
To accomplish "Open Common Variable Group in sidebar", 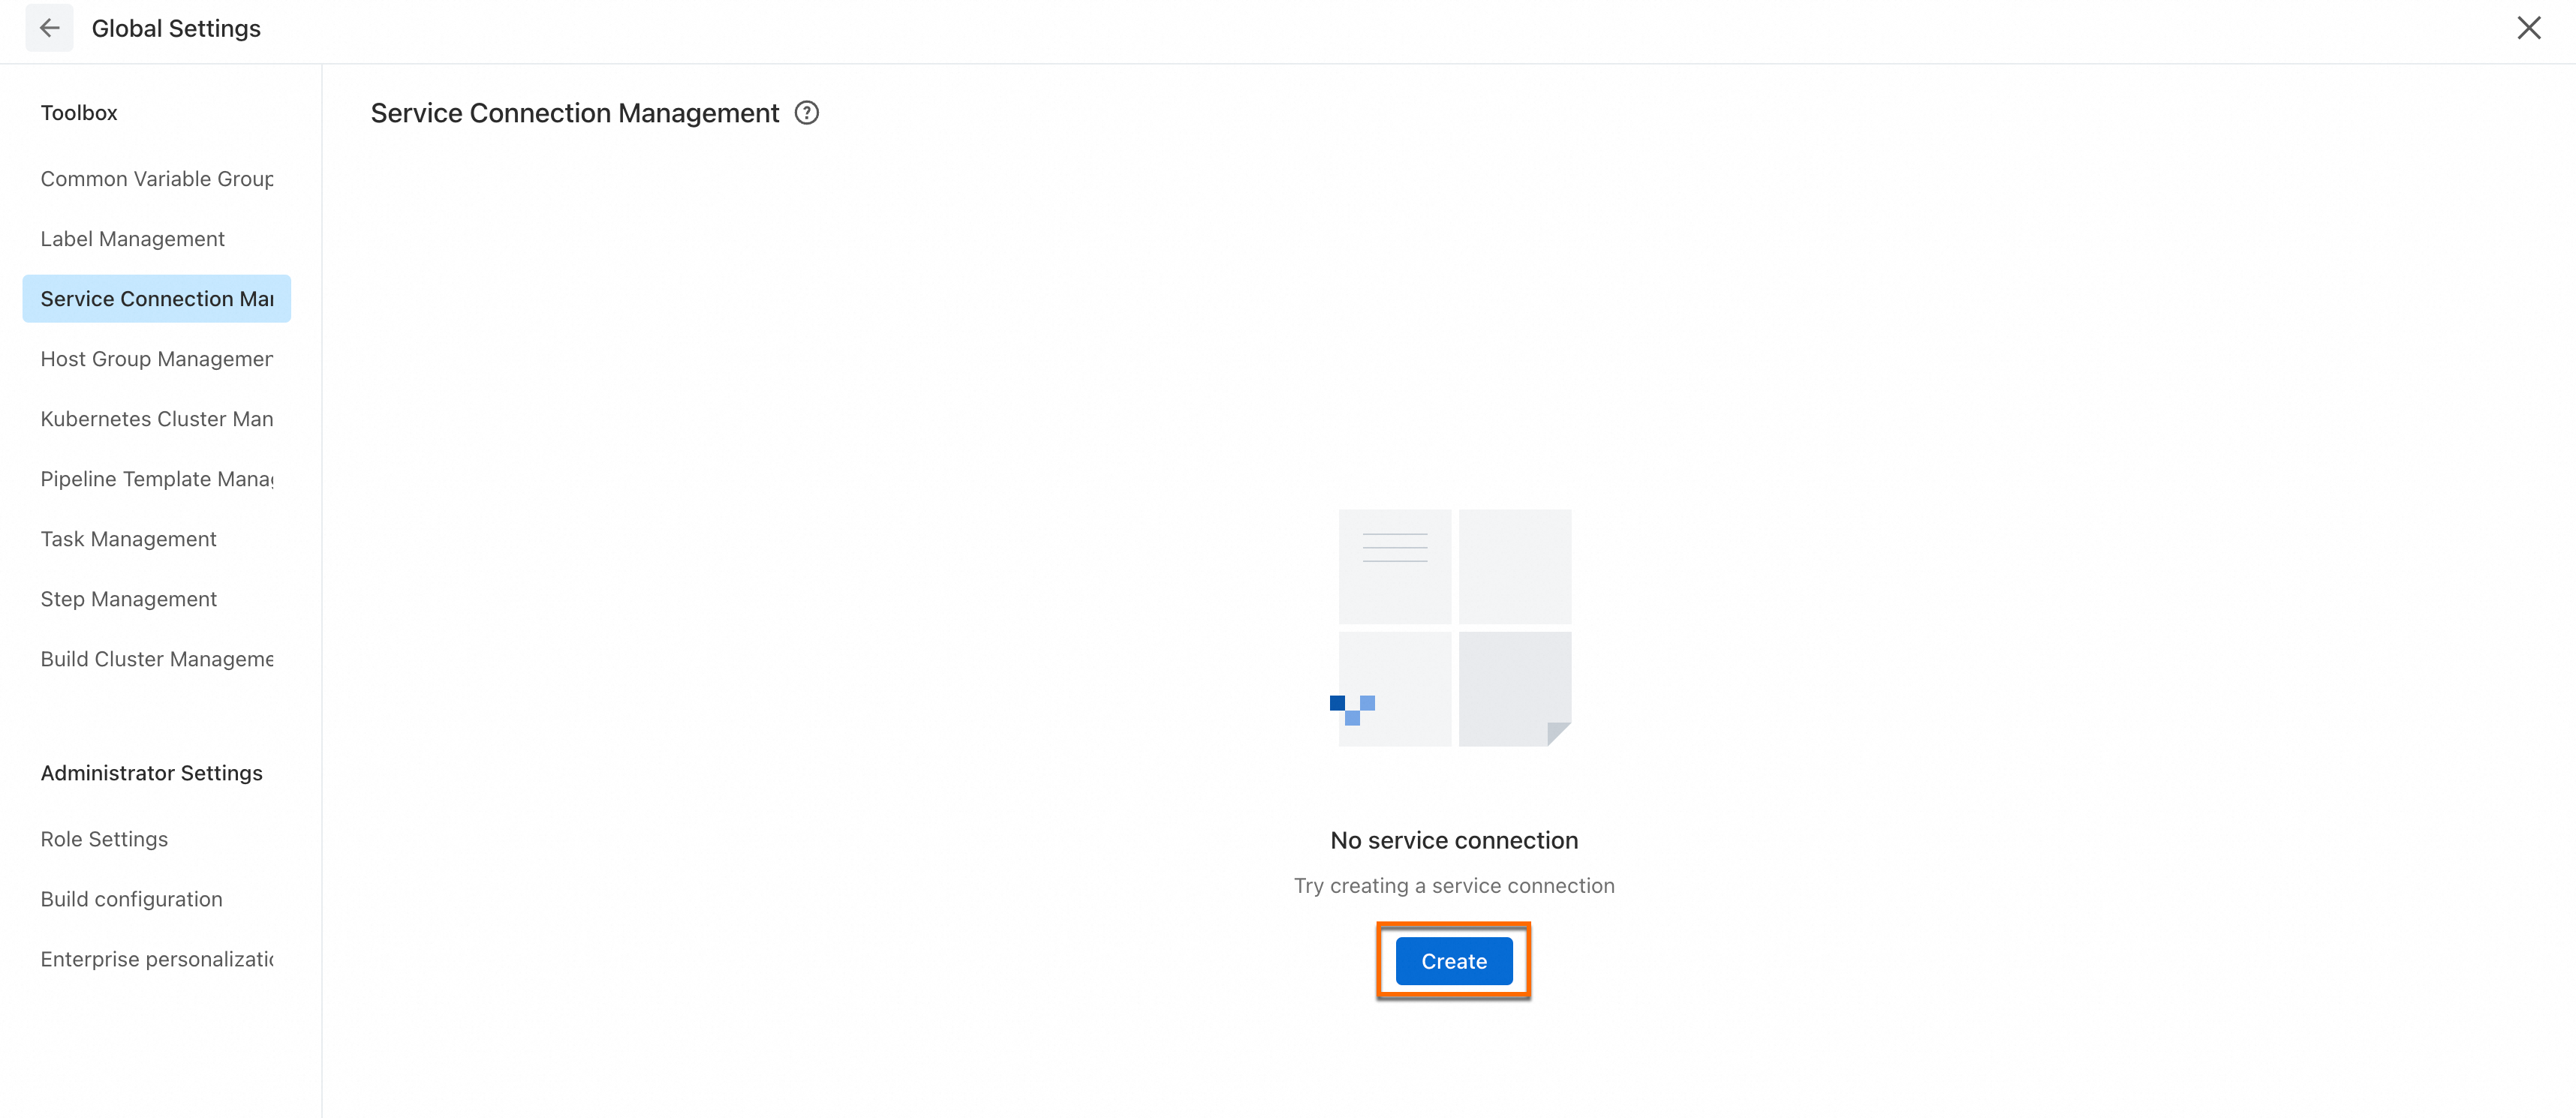I will tap(157, 179).
